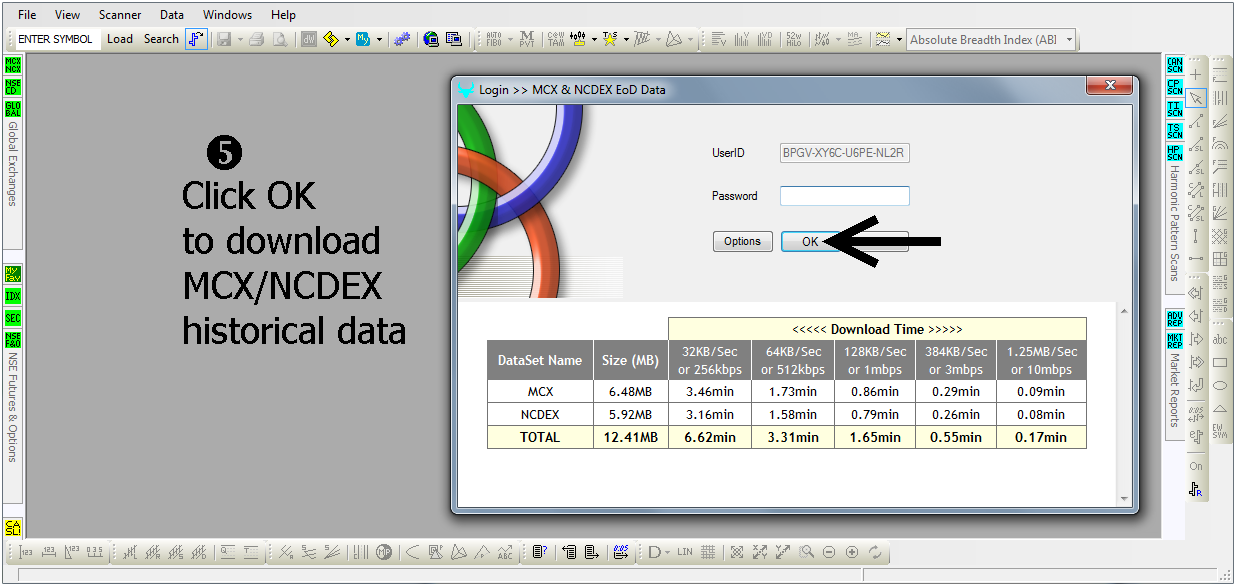This screenshot has height=586, width=1236.
Task: Open the Scanner menu
Action: pos(120,15)
